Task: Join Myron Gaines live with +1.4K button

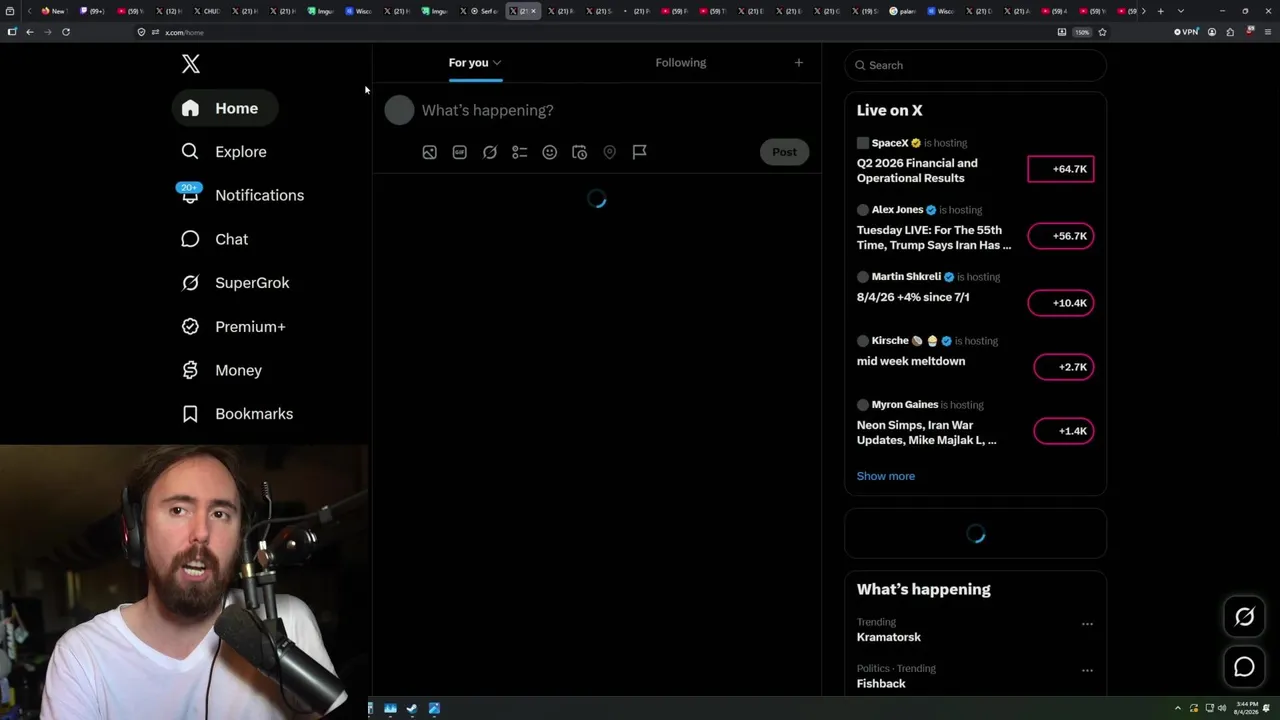Action: coord(1064,431)
